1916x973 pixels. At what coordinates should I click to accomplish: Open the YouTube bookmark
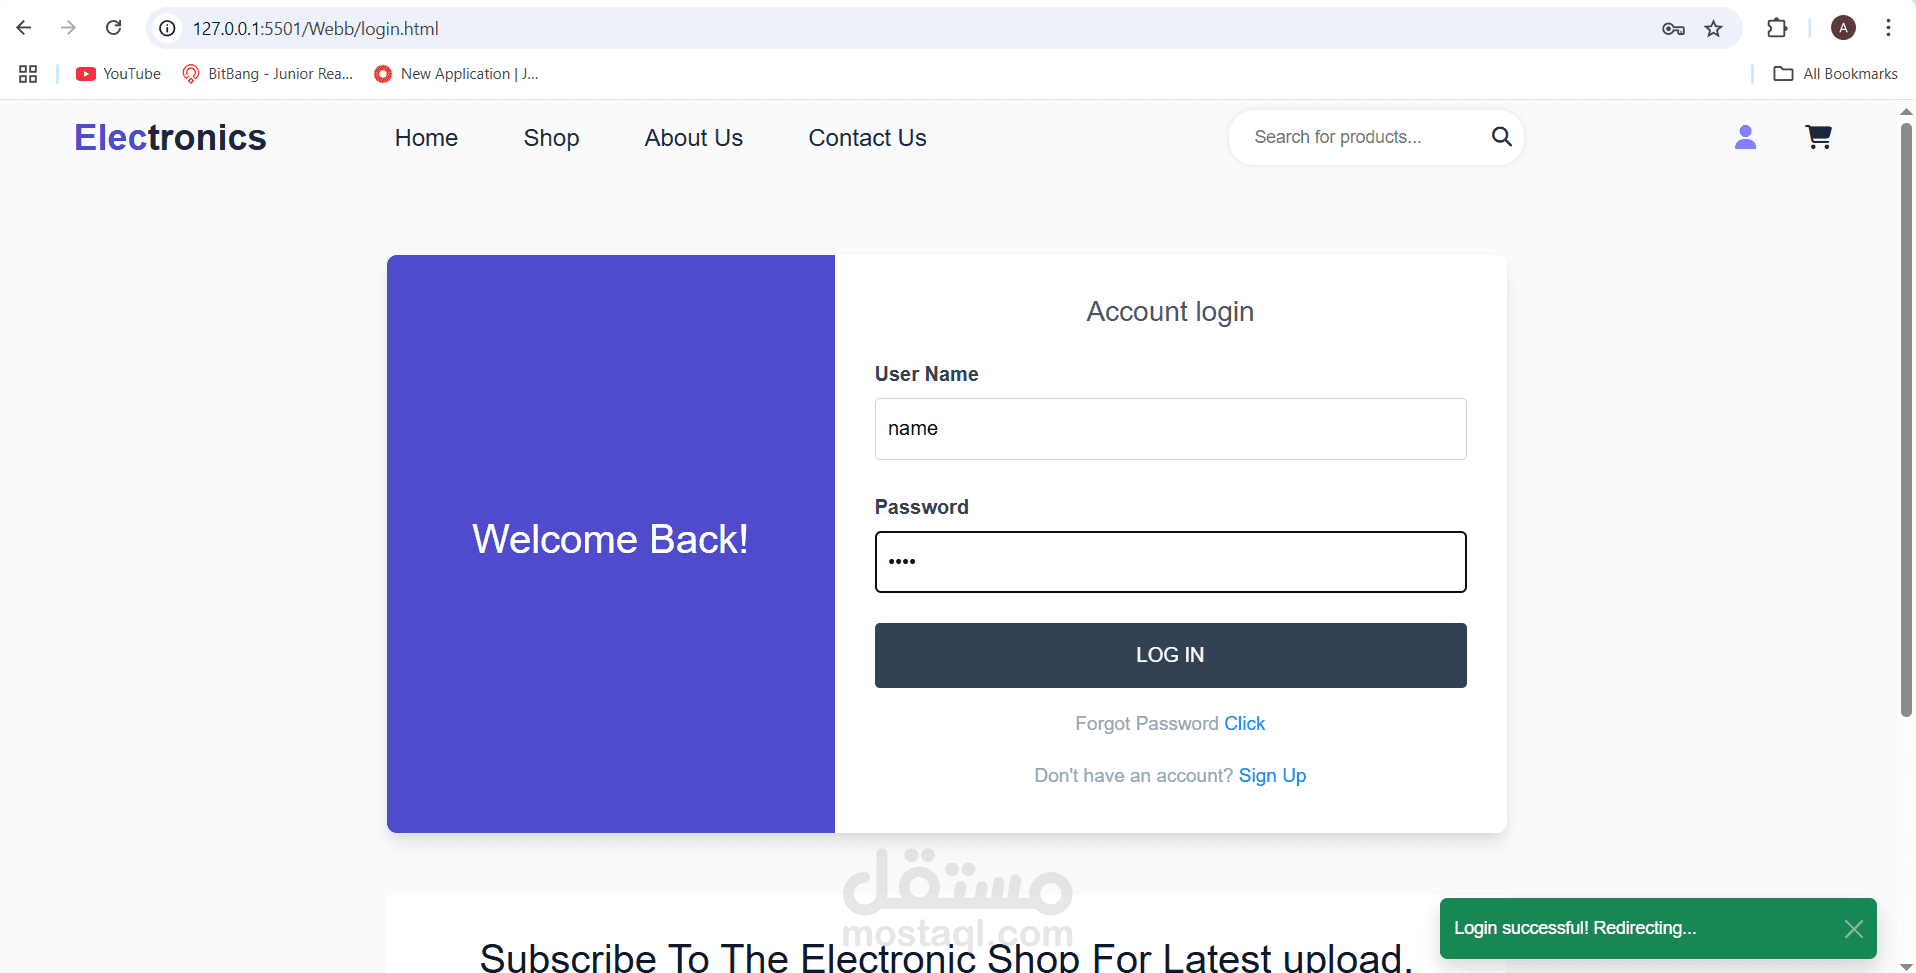click(x=119, y=74)
